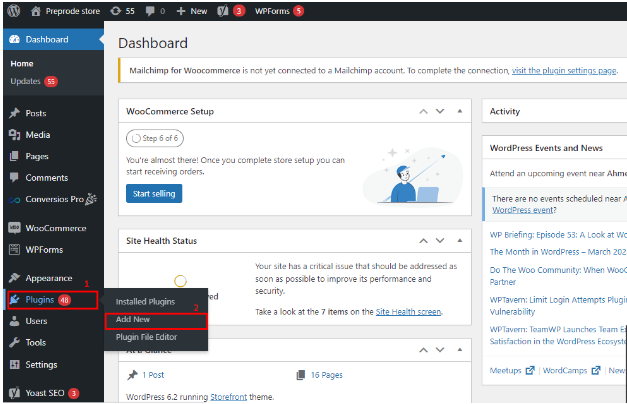Viewport: 627px width, 404px height.
Task: Click the pages icon beside 16 Pages
Action: [x=301, y=375]
